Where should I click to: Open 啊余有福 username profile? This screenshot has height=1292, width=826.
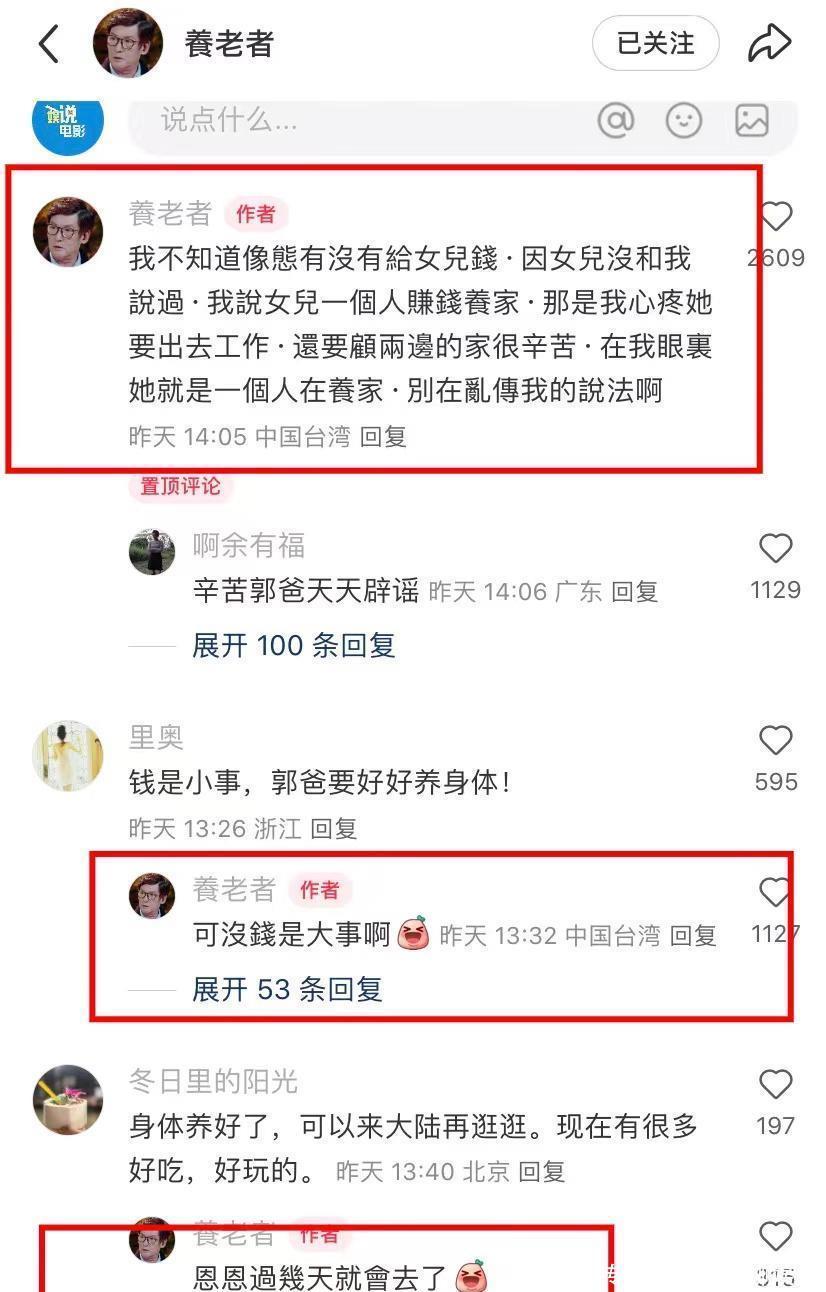(249, 545)
